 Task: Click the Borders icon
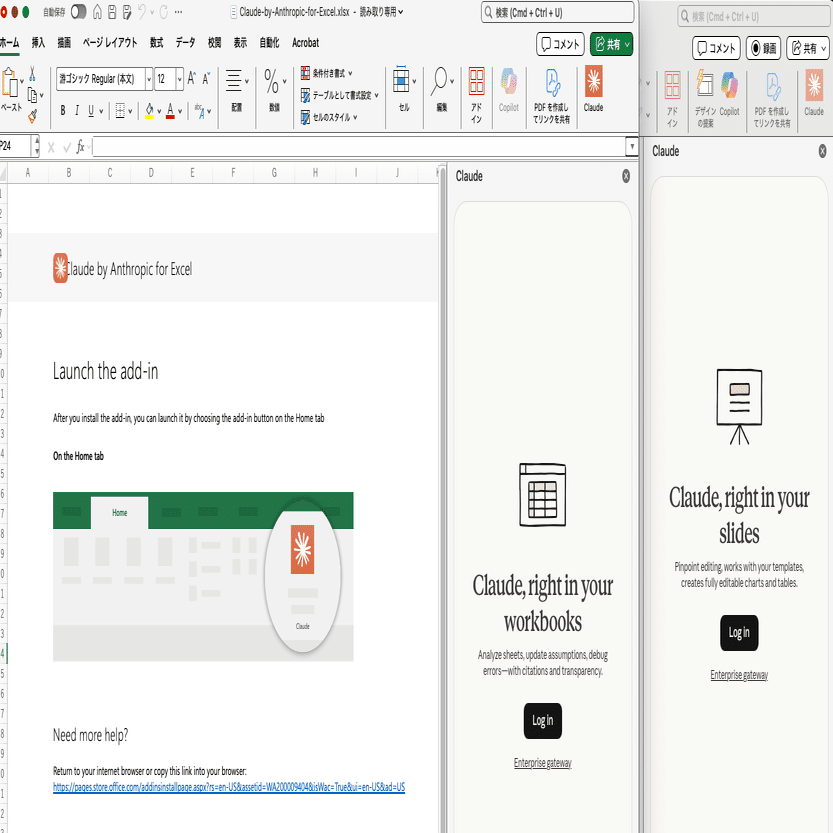[120, 110]
